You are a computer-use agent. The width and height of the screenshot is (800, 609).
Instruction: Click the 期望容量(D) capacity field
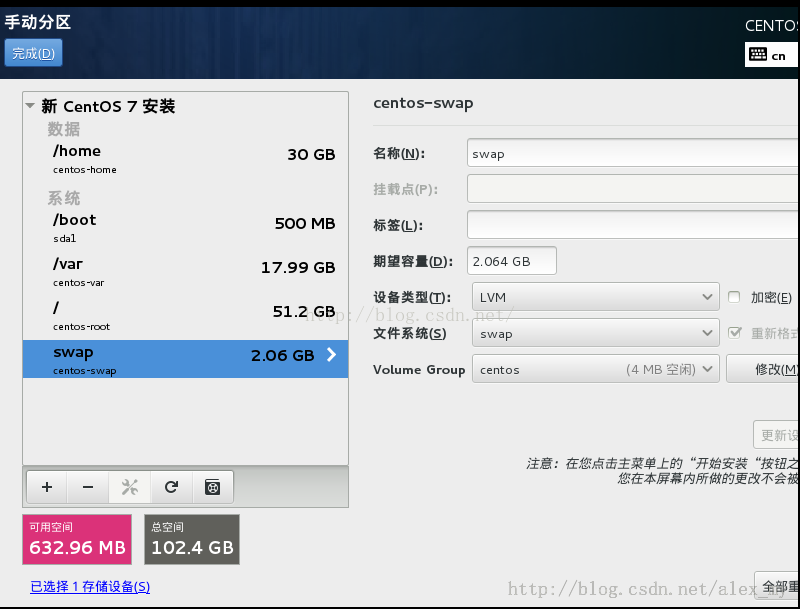point(512,261)
